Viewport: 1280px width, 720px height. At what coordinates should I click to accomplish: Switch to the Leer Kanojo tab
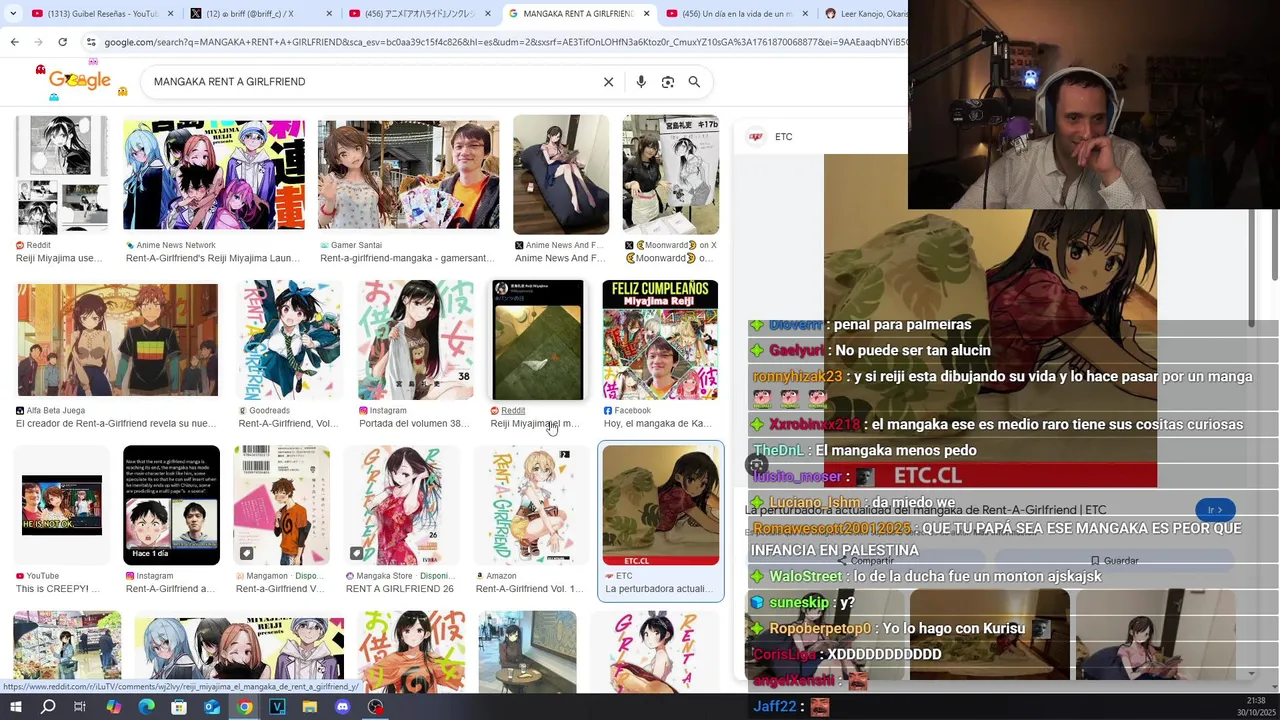[865, 14]
